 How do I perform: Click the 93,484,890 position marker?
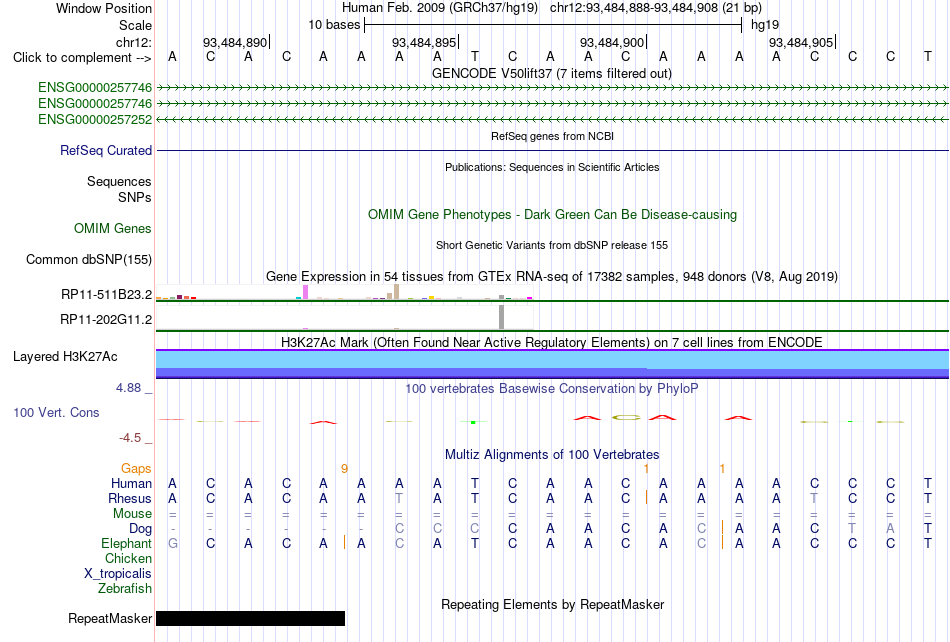[235, 42]
